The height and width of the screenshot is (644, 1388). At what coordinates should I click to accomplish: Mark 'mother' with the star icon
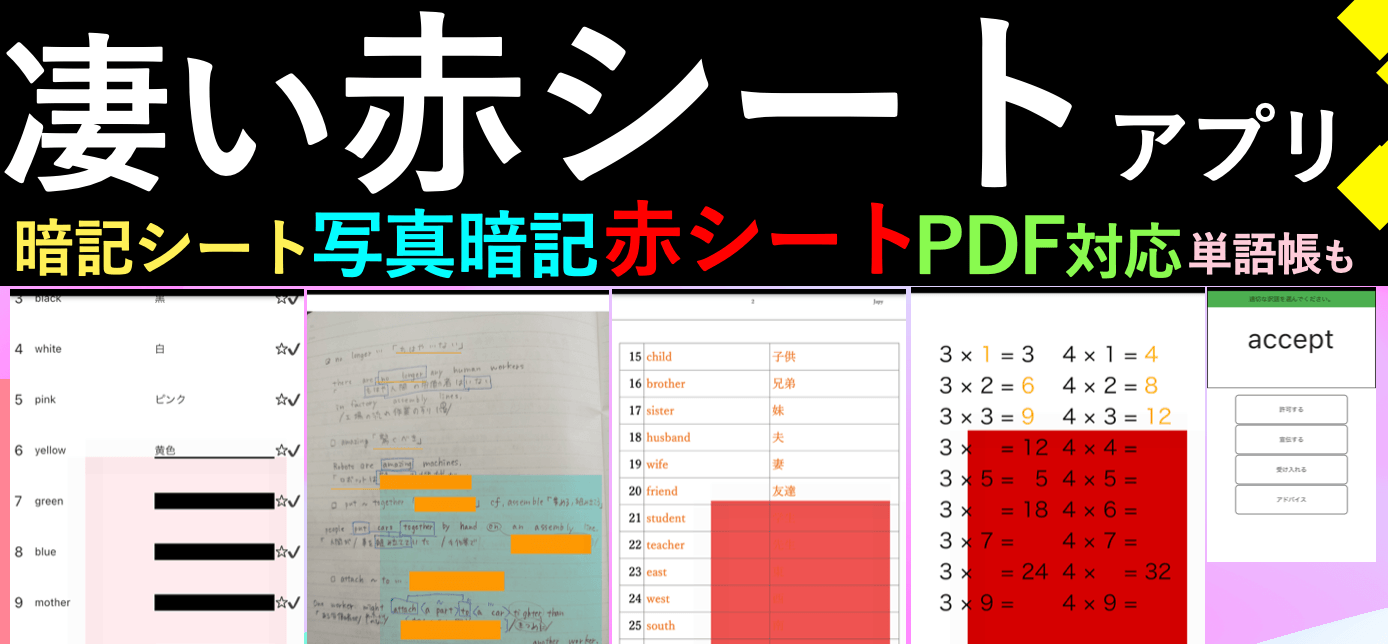[x=281, y=603]
